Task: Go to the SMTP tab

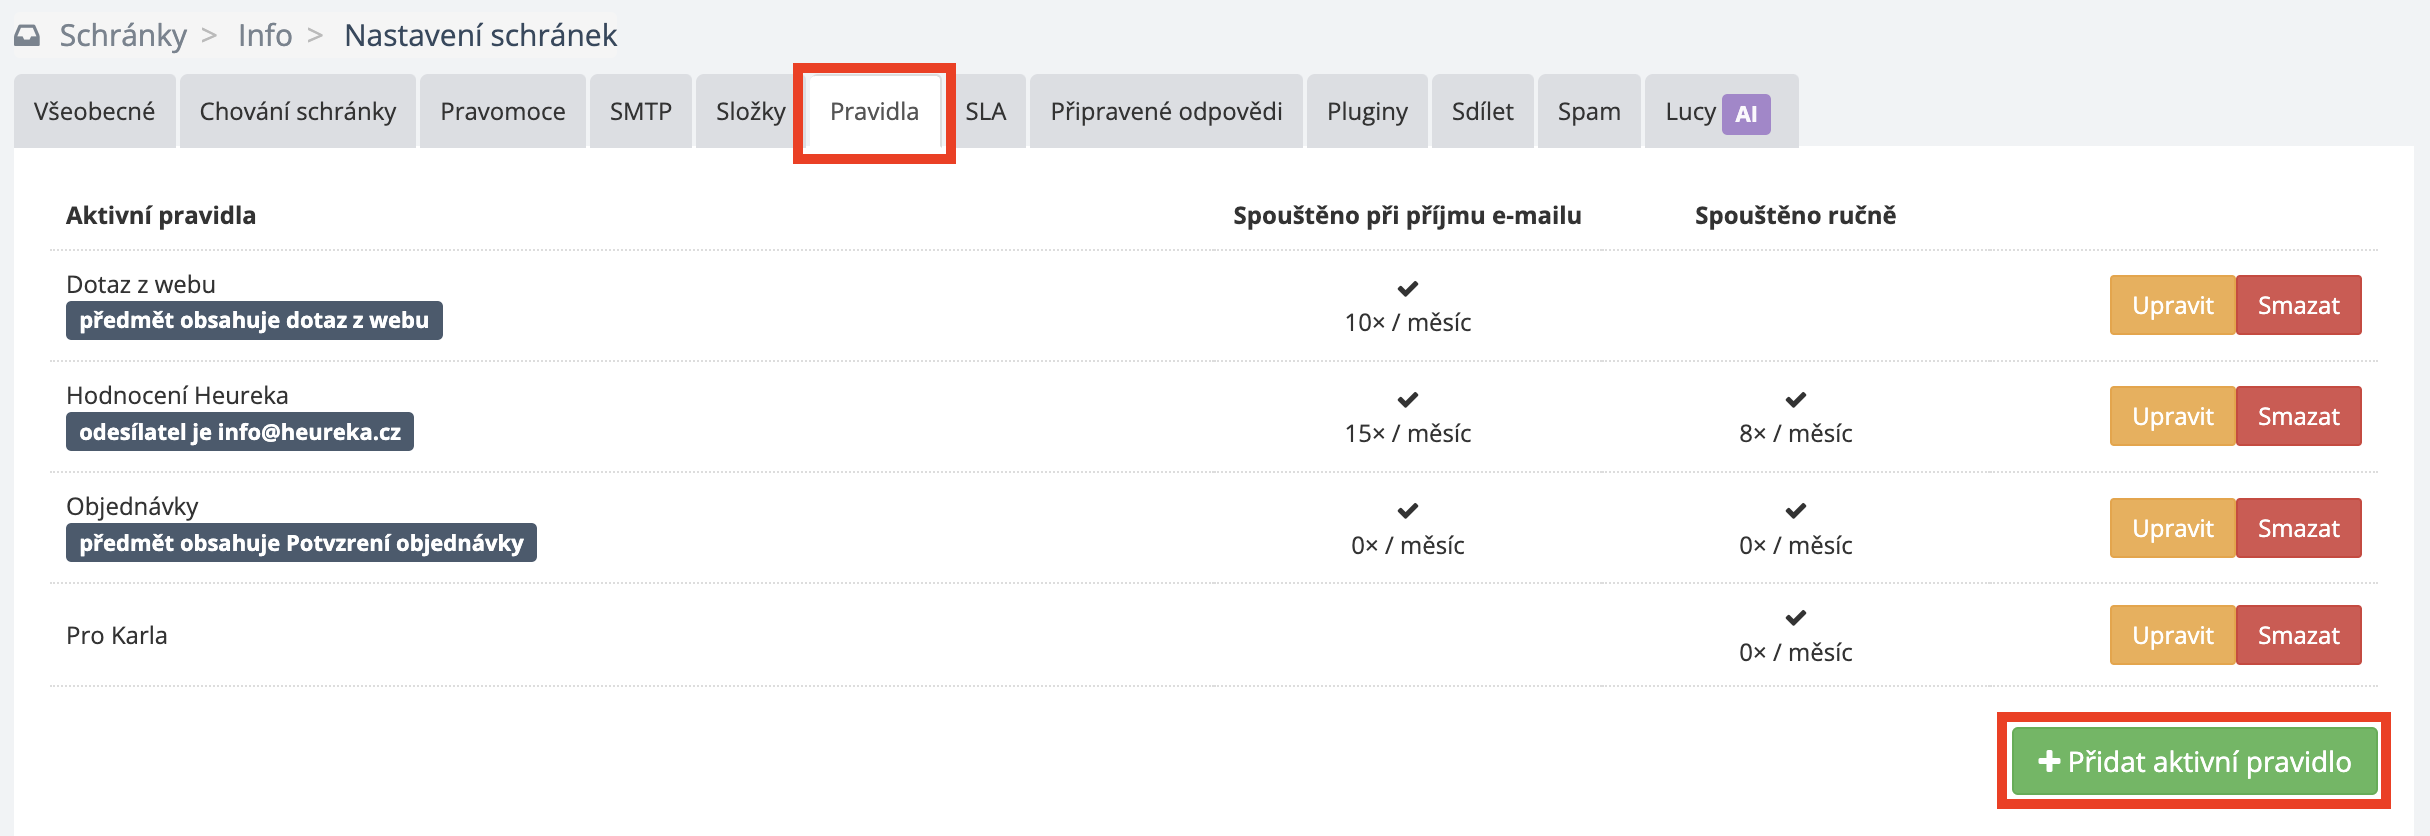Action: coord(640,112)
